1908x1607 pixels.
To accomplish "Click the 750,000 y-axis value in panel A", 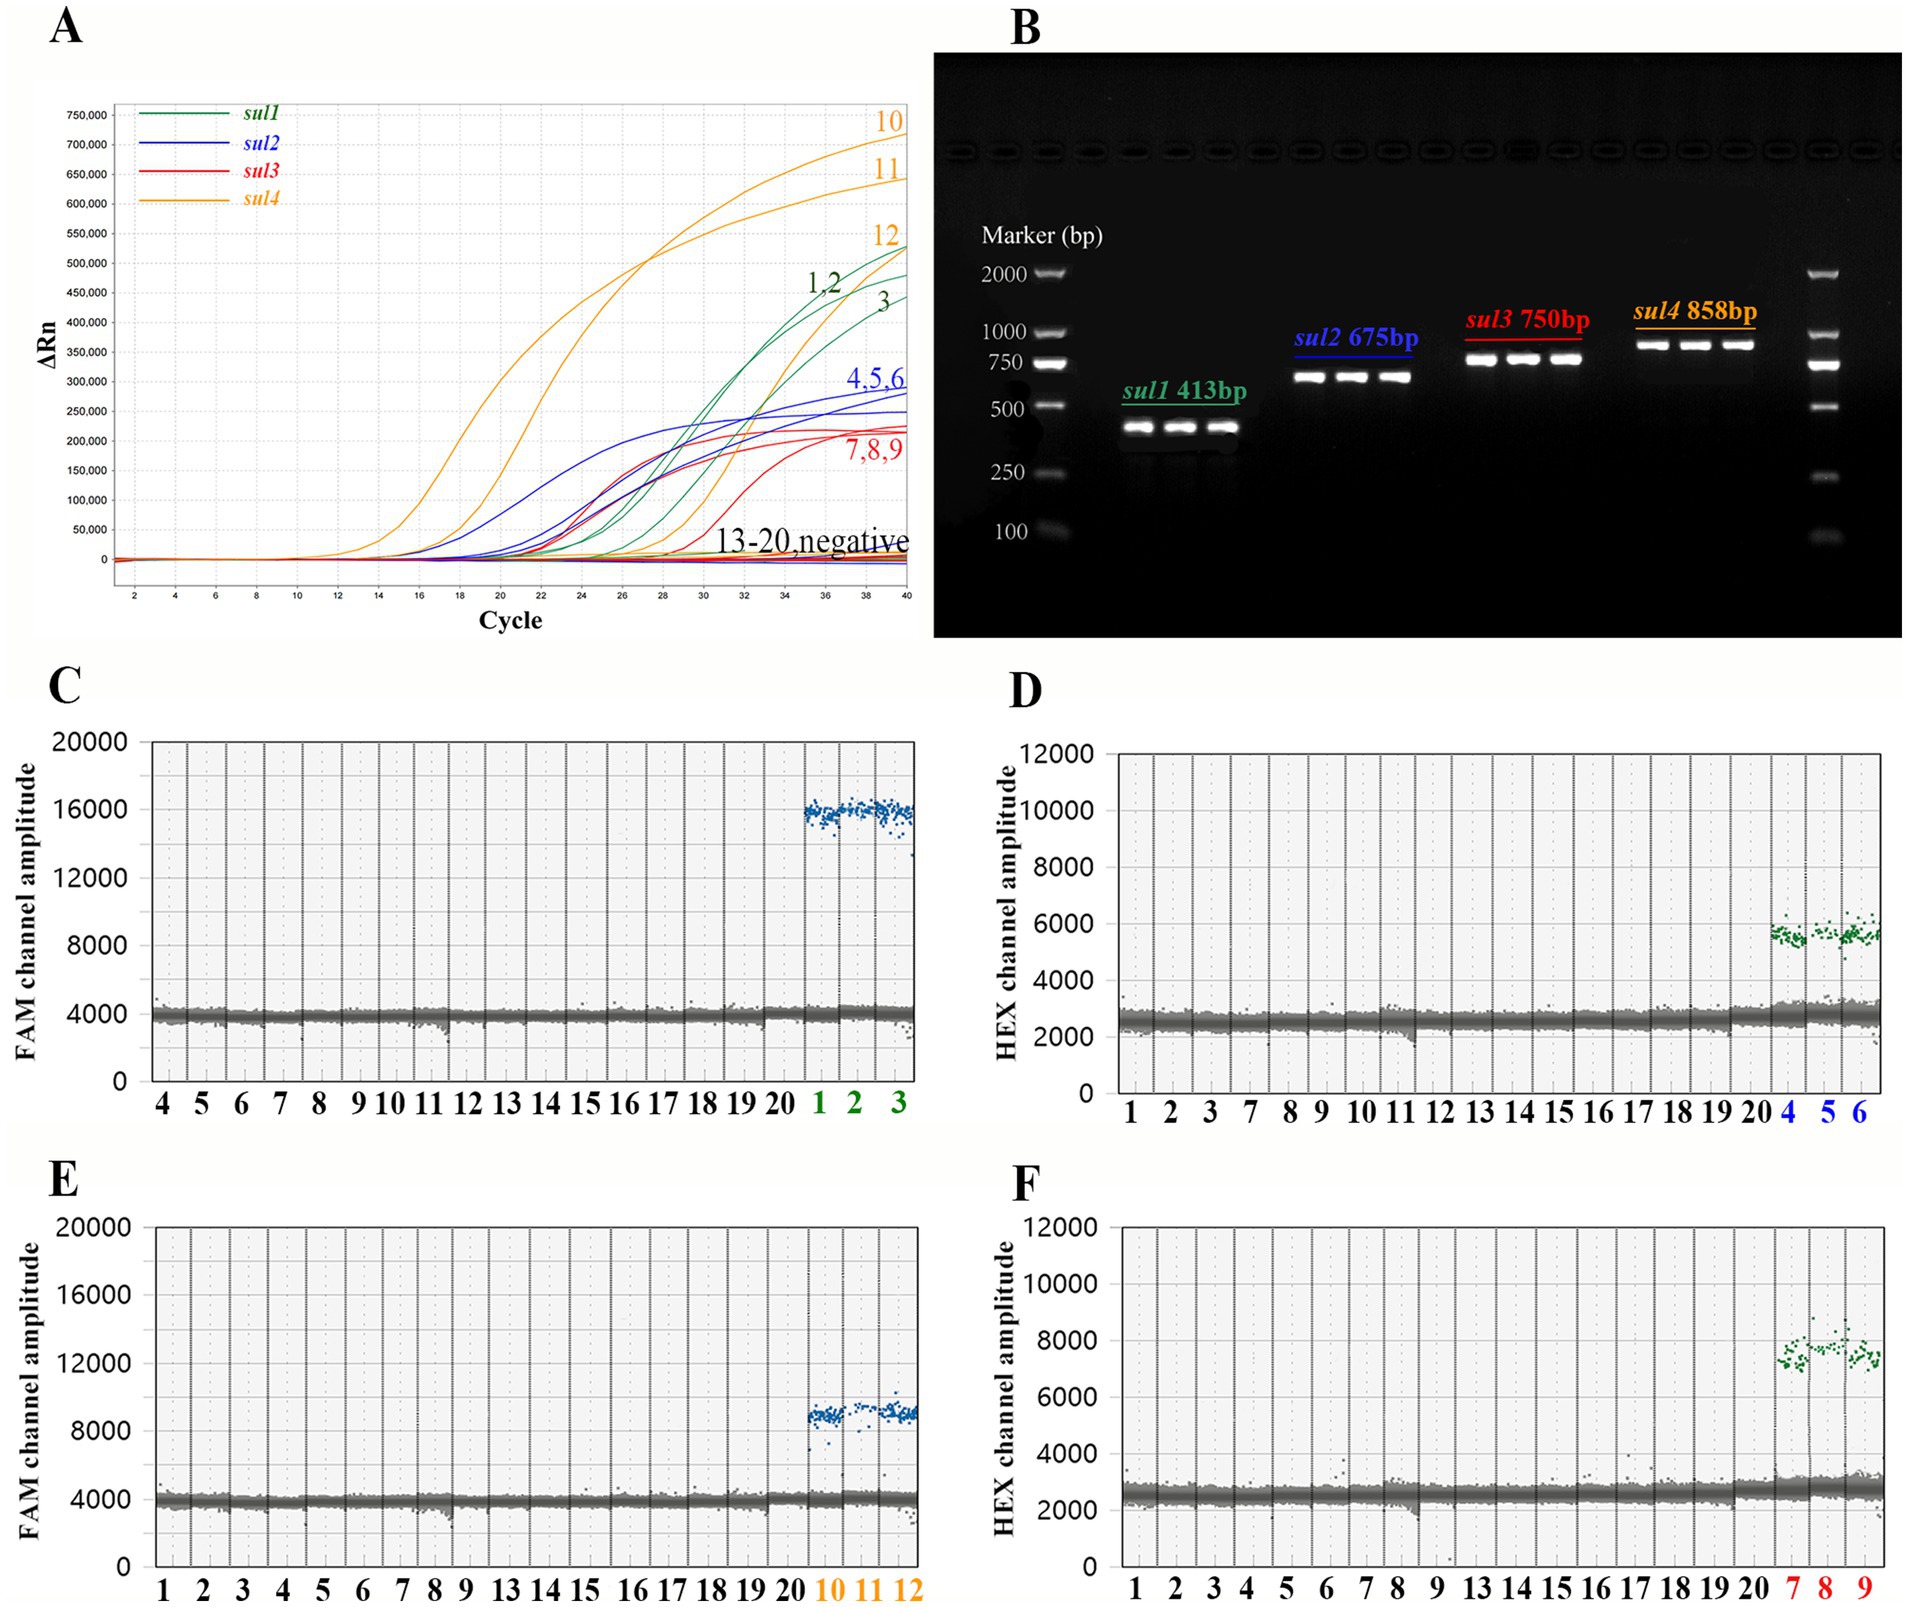I will 86,115.
